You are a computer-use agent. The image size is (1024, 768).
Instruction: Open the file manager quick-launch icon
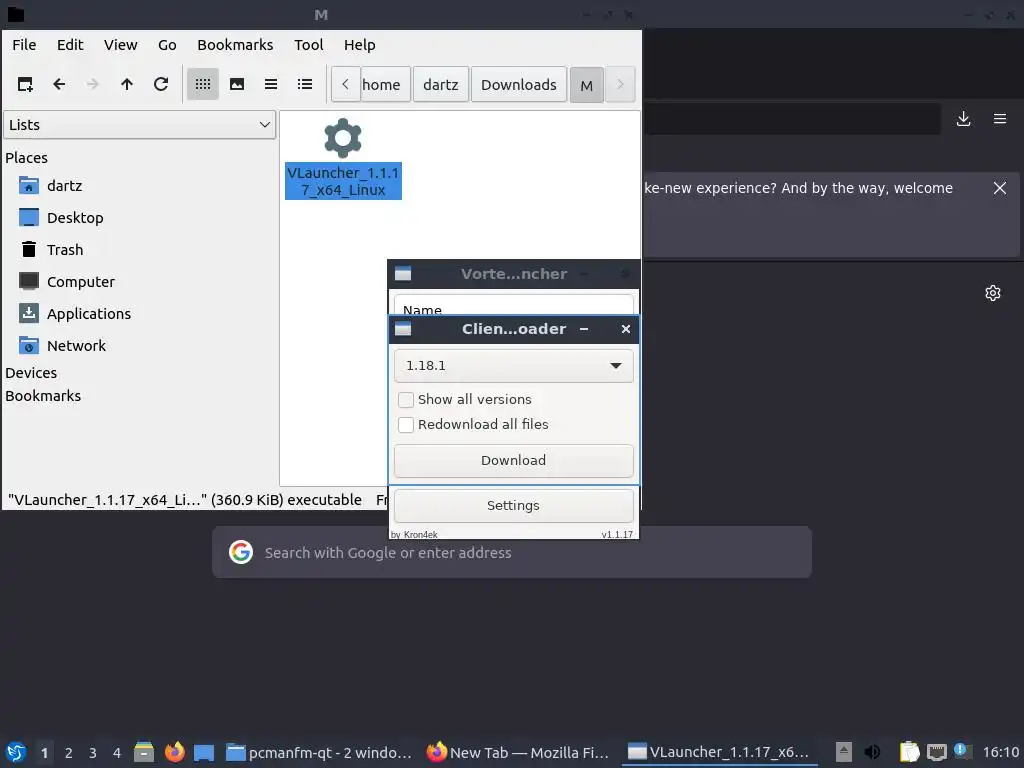[x=144, y=752]
